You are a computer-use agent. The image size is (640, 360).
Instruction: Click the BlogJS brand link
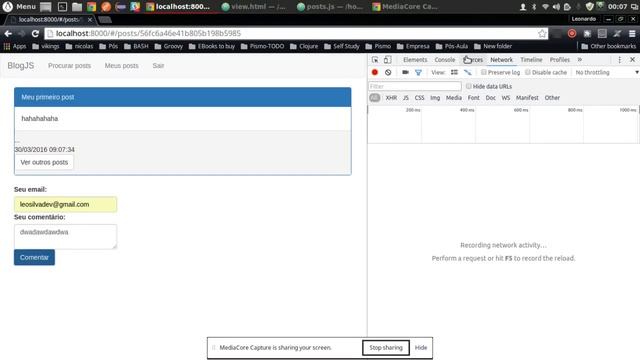coord(20,66)
